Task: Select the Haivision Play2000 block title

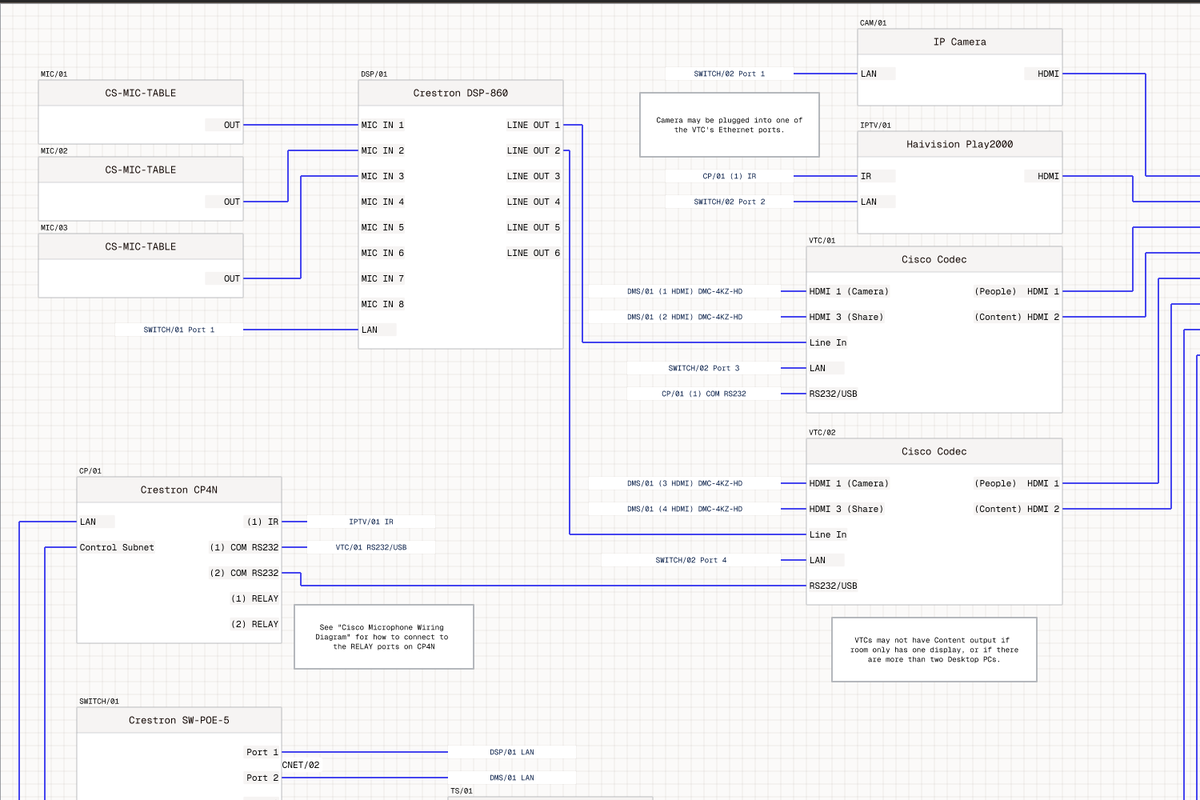Action: coord(959,144)
